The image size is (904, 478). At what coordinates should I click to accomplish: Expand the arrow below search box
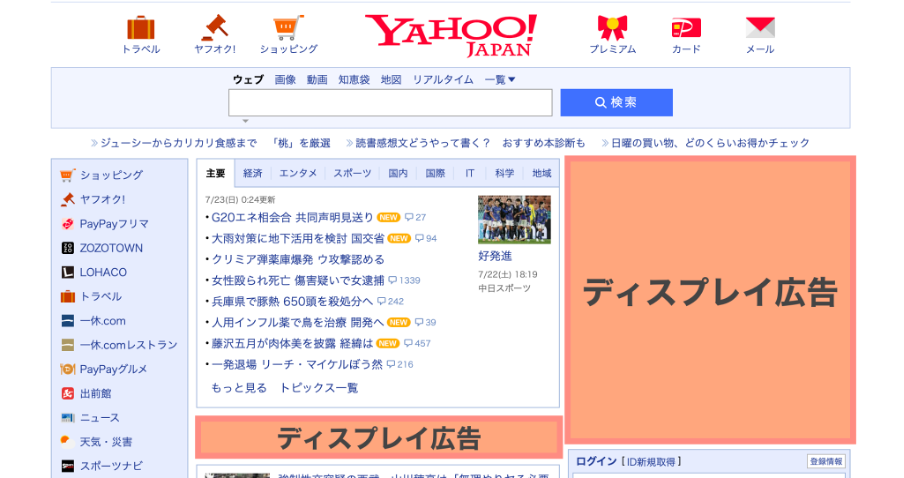coord(246,121)
